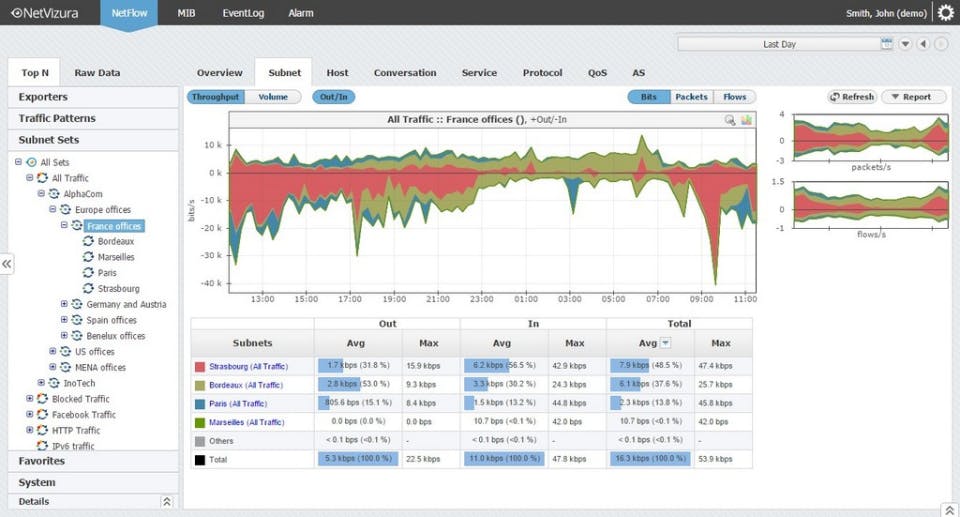This screenshot has width=960, height=517.
Task: Click the InoTech subnet icon
Action: click(54, 383)
